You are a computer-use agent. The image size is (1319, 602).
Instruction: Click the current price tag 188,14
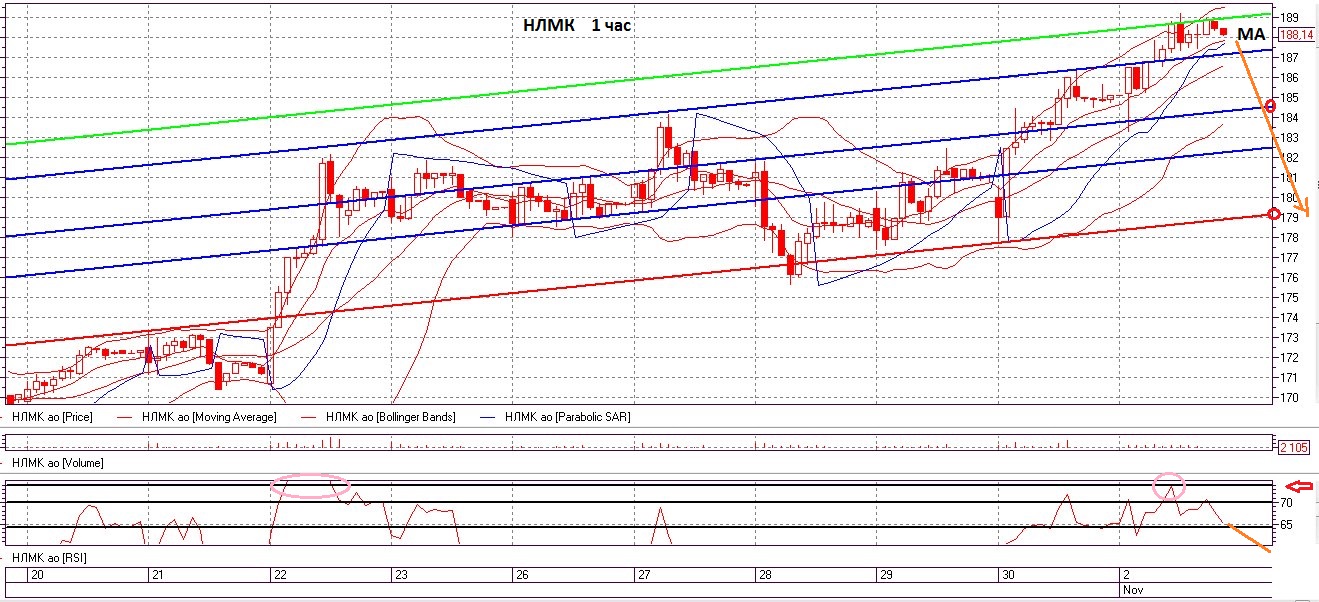pos(1296,34)
